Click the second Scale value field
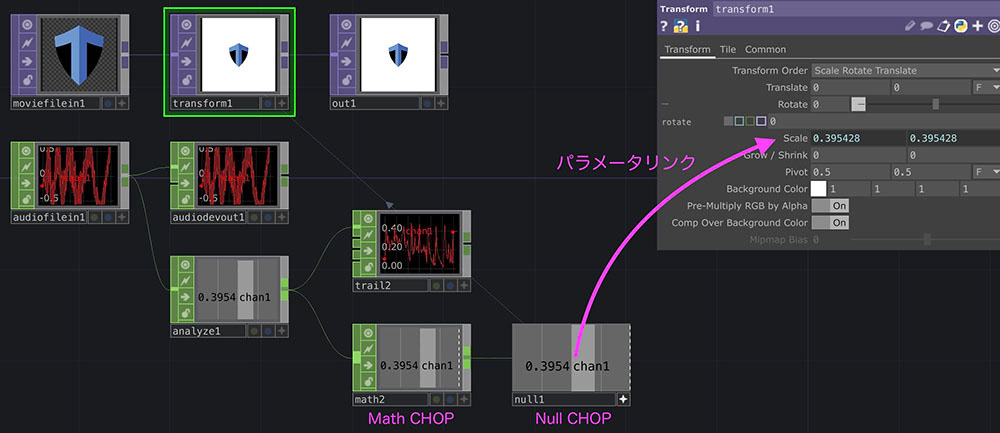Viewport: 1000px width, 433px height. [x=954, y=138]
